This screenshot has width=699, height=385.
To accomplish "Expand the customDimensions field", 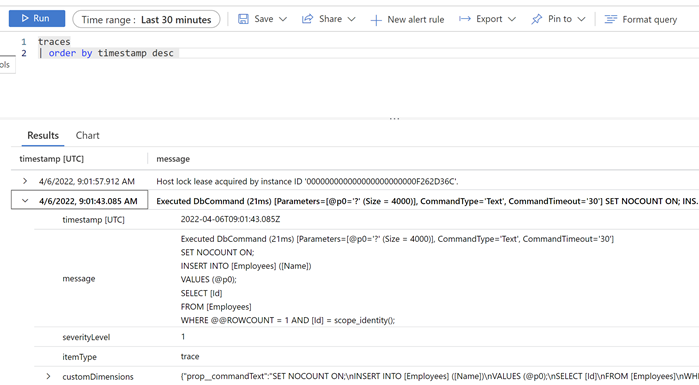I will pos(48,377).
